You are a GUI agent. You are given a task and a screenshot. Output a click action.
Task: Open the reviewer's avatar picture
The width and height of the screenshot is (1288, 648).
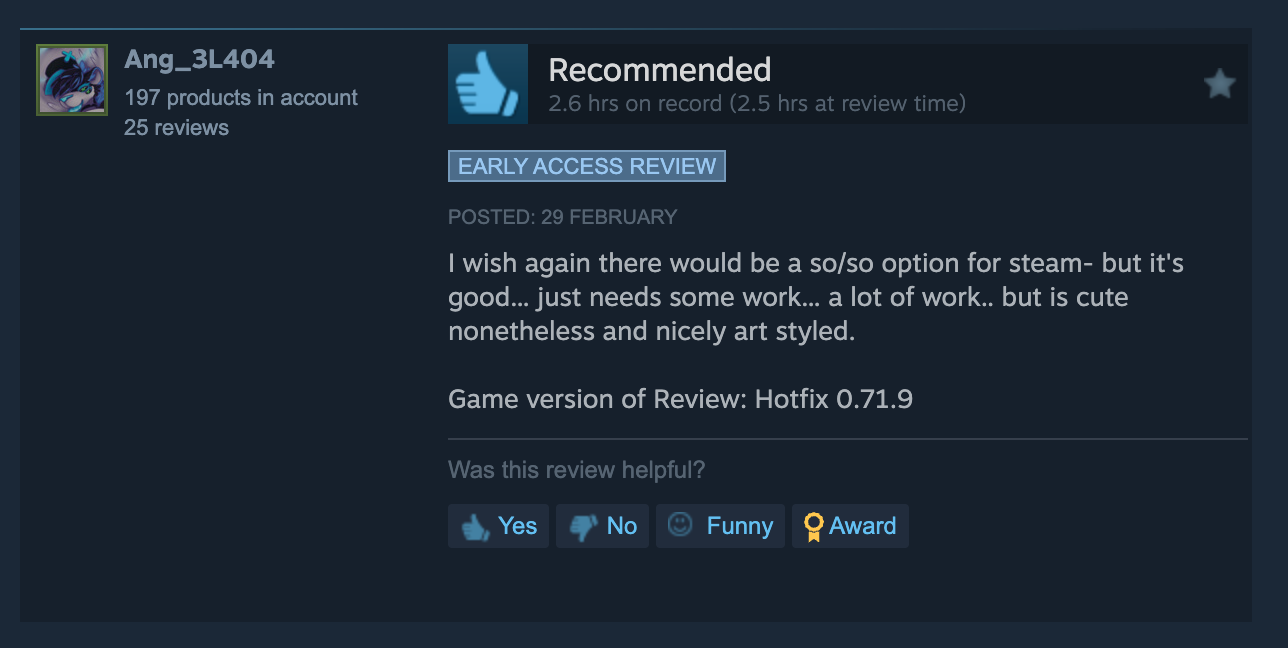72,80
